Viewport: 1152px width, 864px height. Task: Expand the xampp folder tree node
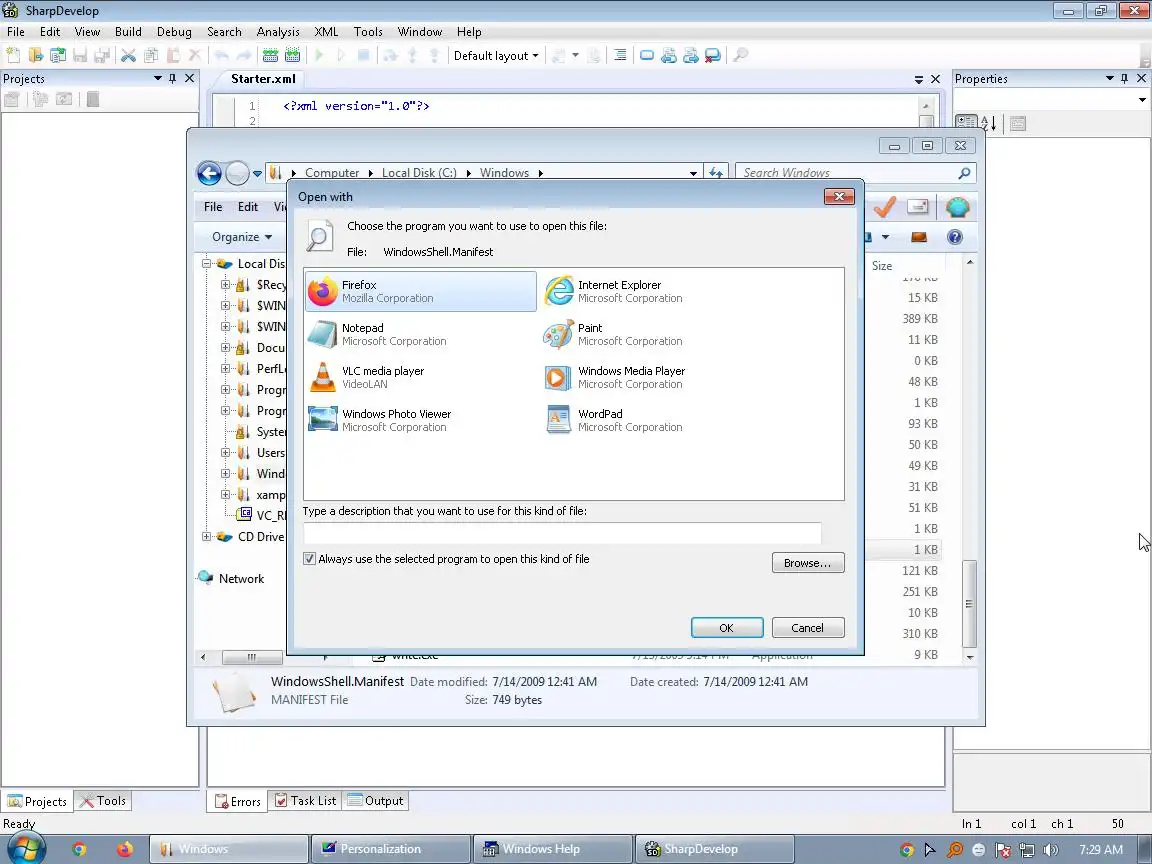[x=226, y=494]
